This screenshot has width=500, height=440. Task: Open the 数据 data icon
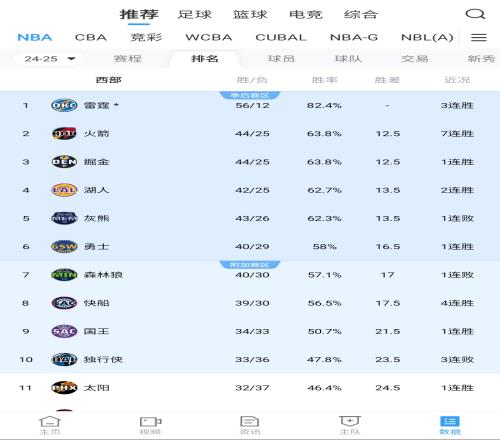(450, 425)
